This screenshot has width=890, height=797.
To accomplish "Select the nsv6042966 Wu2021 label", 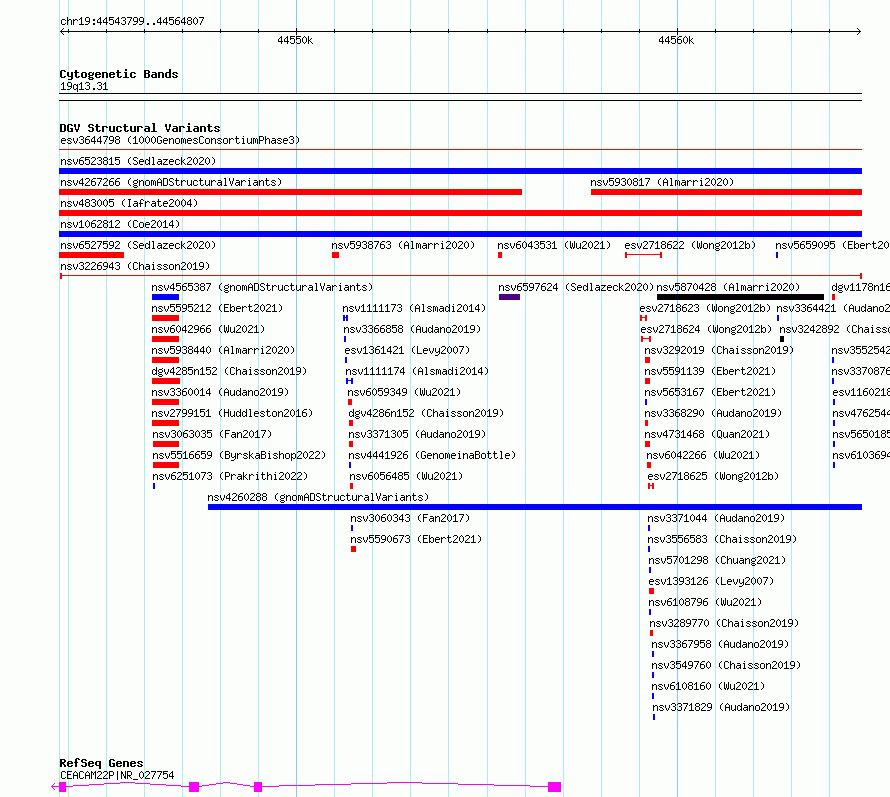I will [x=208, y=329].
